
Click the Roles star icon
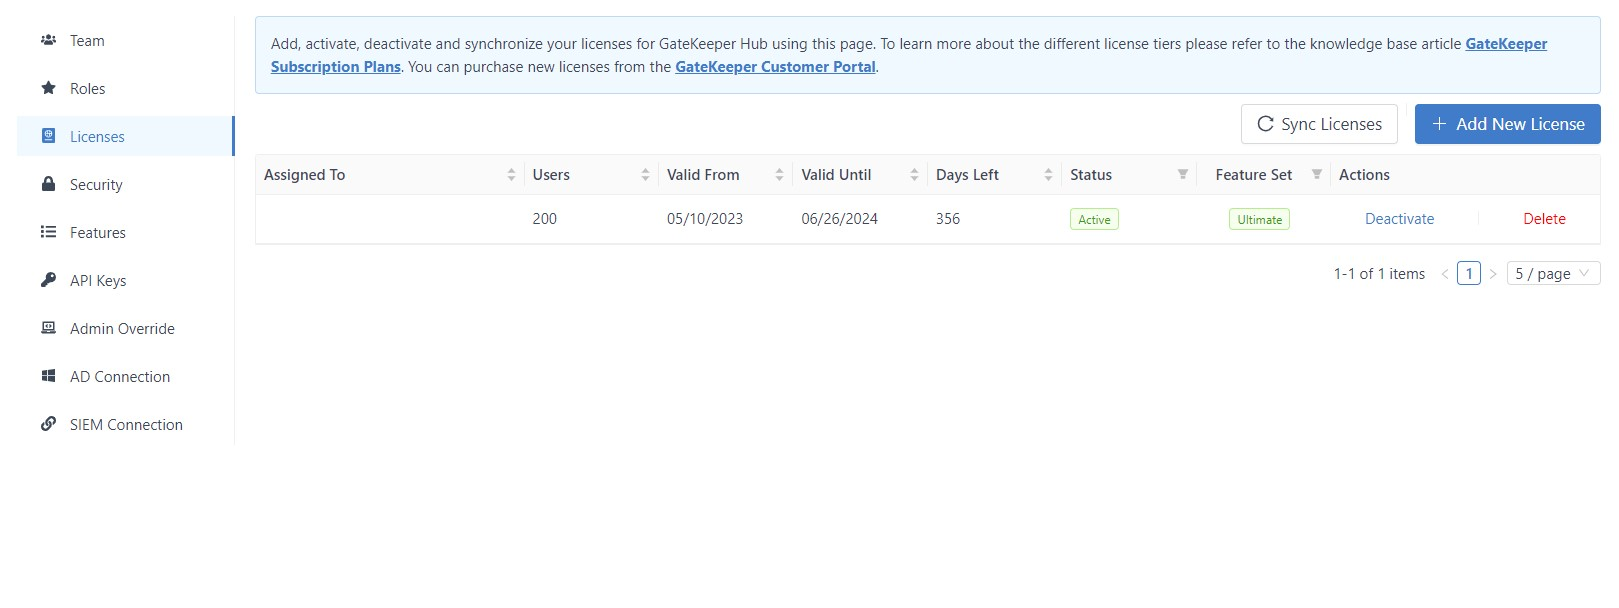click(48, 88)
